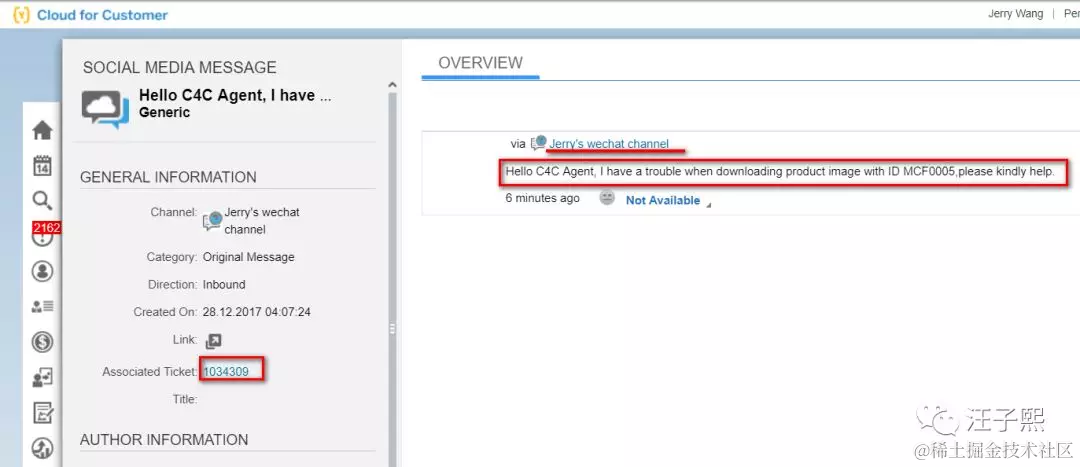1080x467 pixels.
Task: Click the Channel value in General Information
Action: 252,220
